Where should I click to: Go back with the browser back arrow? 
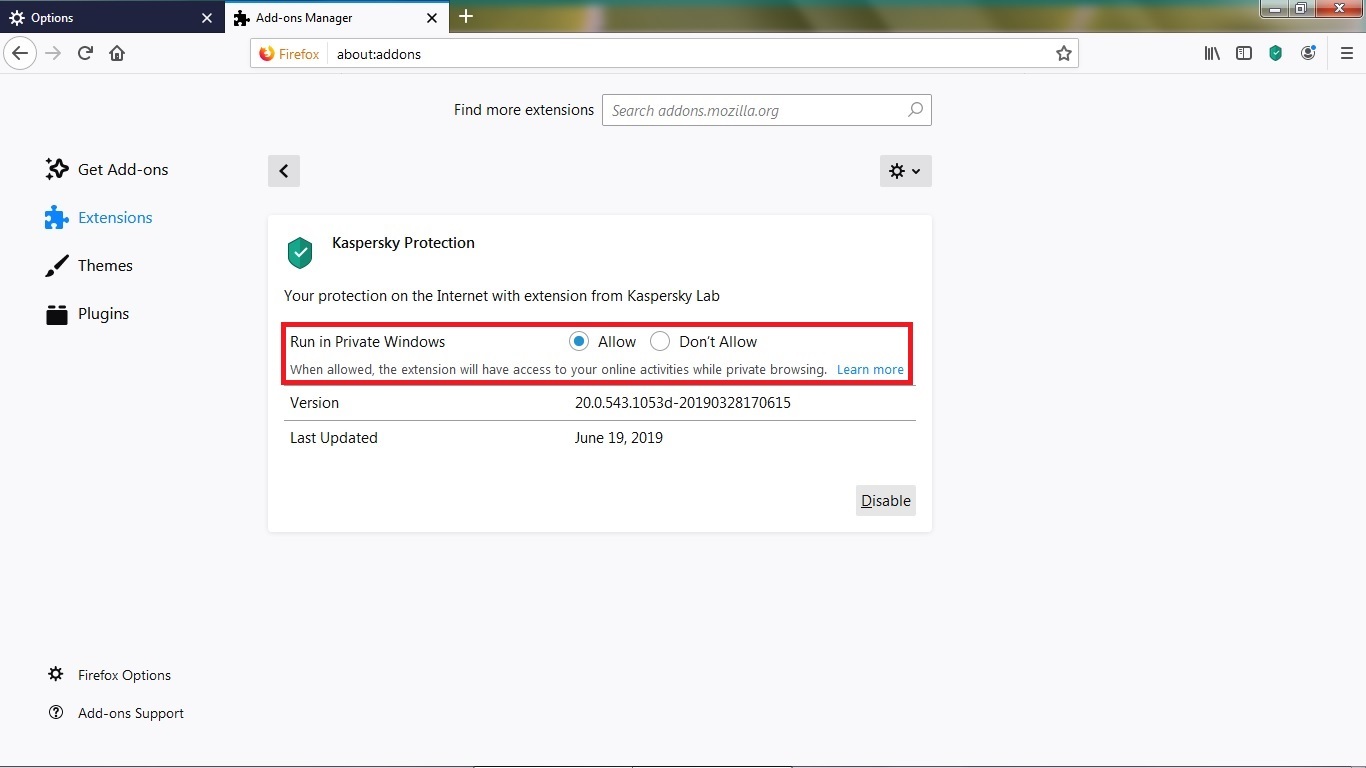pyautogui.click(x=20, y=53)
